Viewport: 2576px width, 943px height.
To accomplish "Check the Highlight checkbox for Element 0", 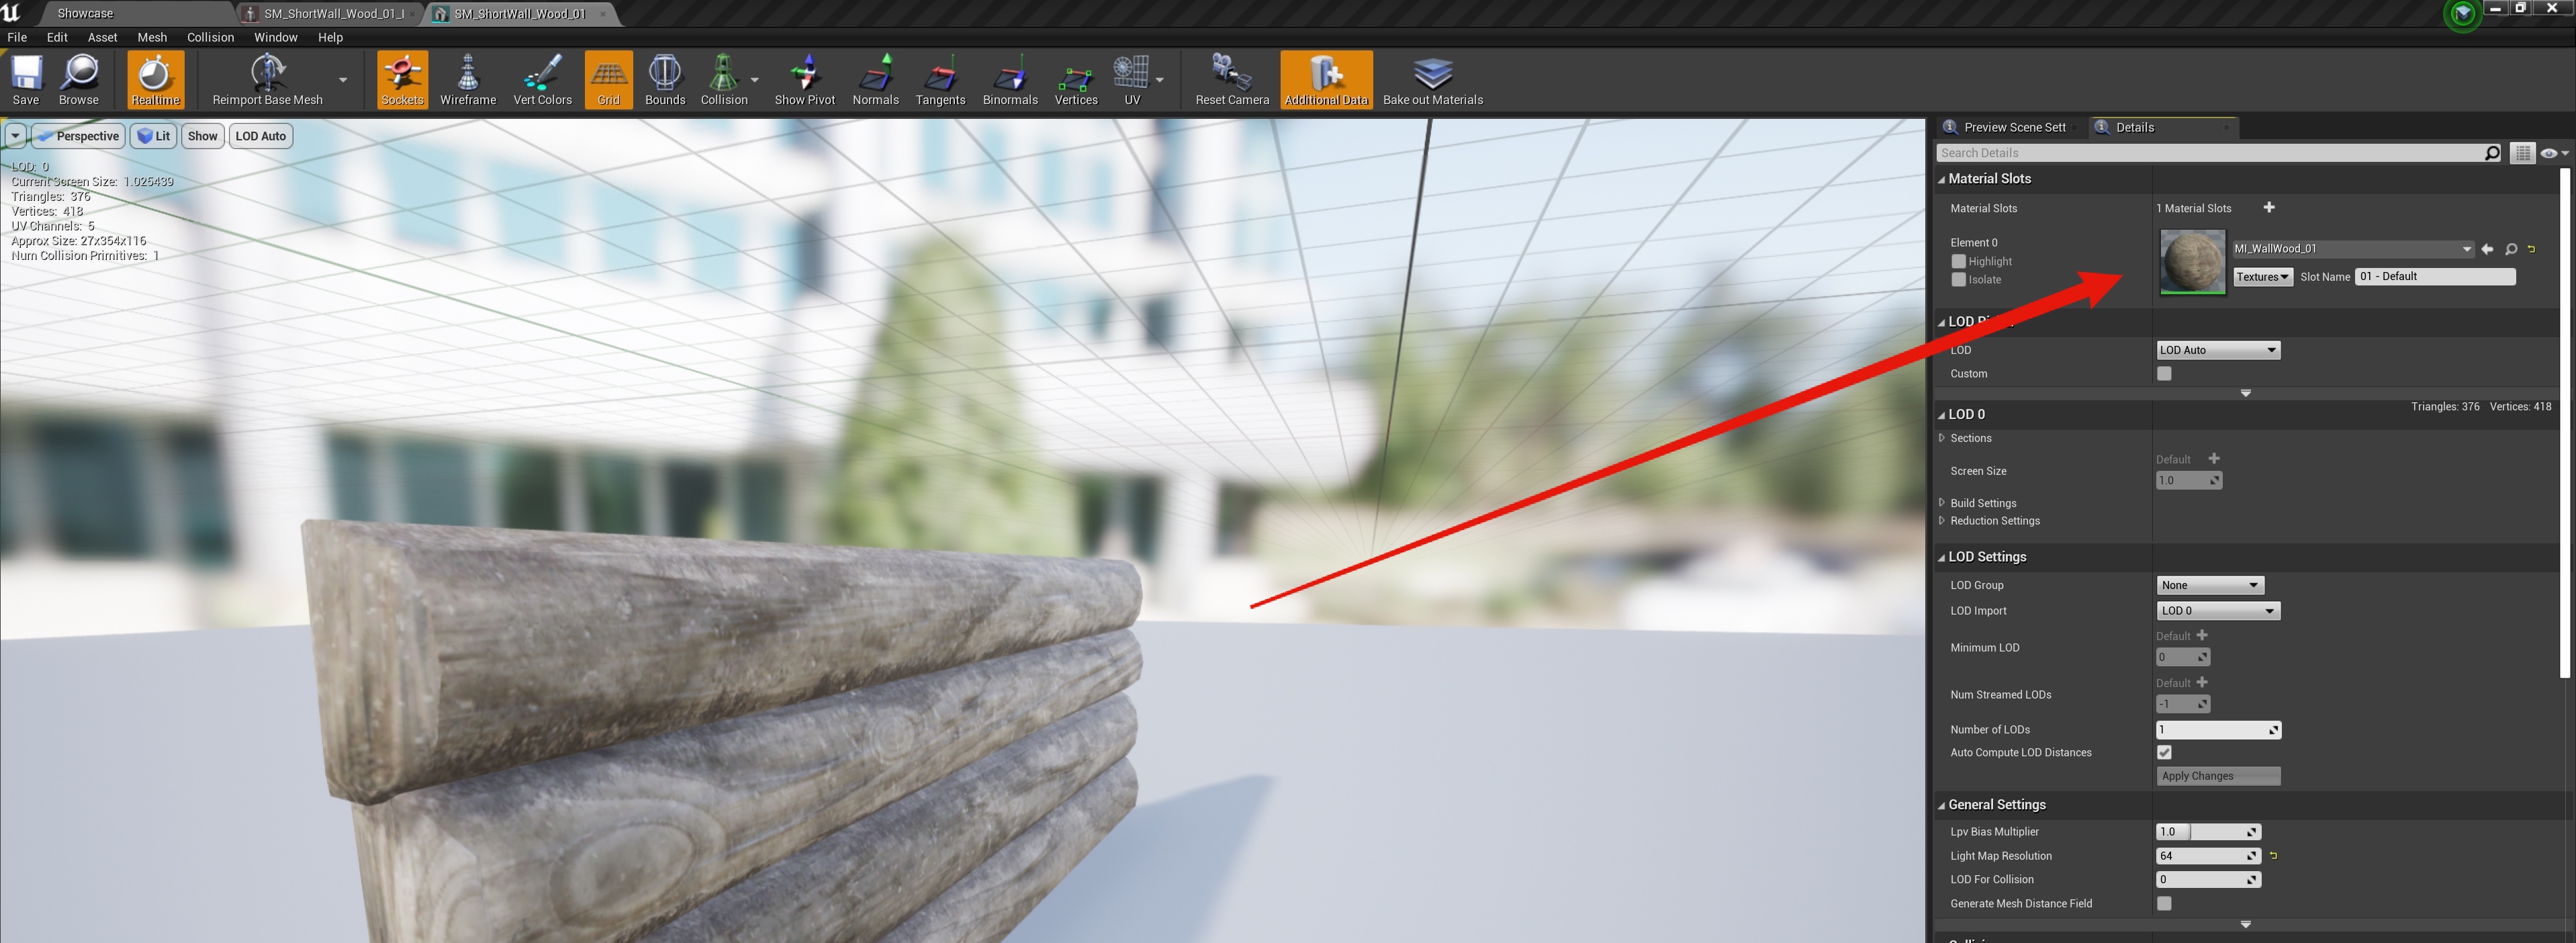I will coord(1958,261).
